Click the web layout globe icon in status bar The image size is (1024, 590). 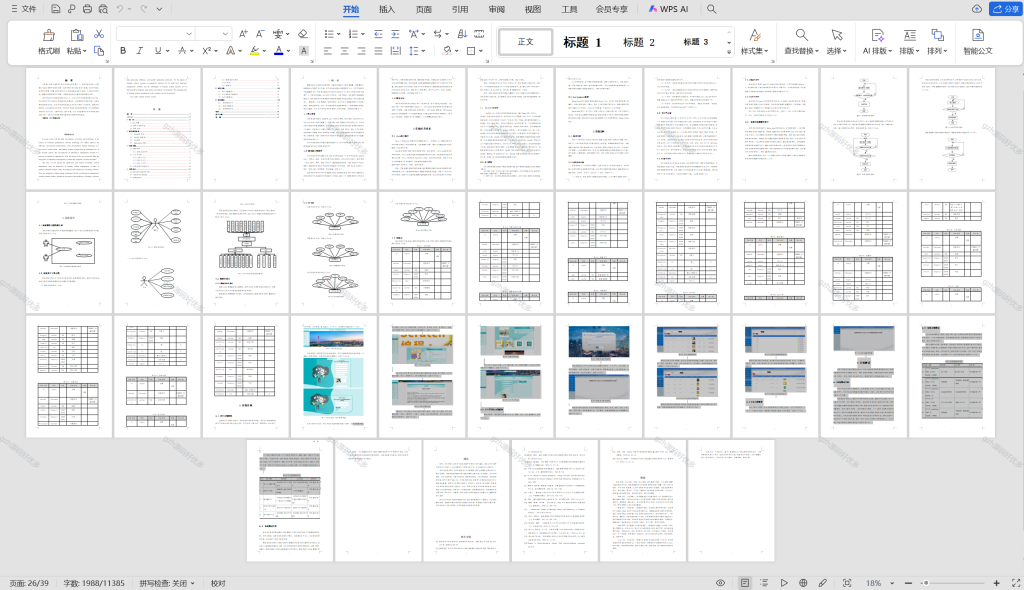[x=803, y=583]
